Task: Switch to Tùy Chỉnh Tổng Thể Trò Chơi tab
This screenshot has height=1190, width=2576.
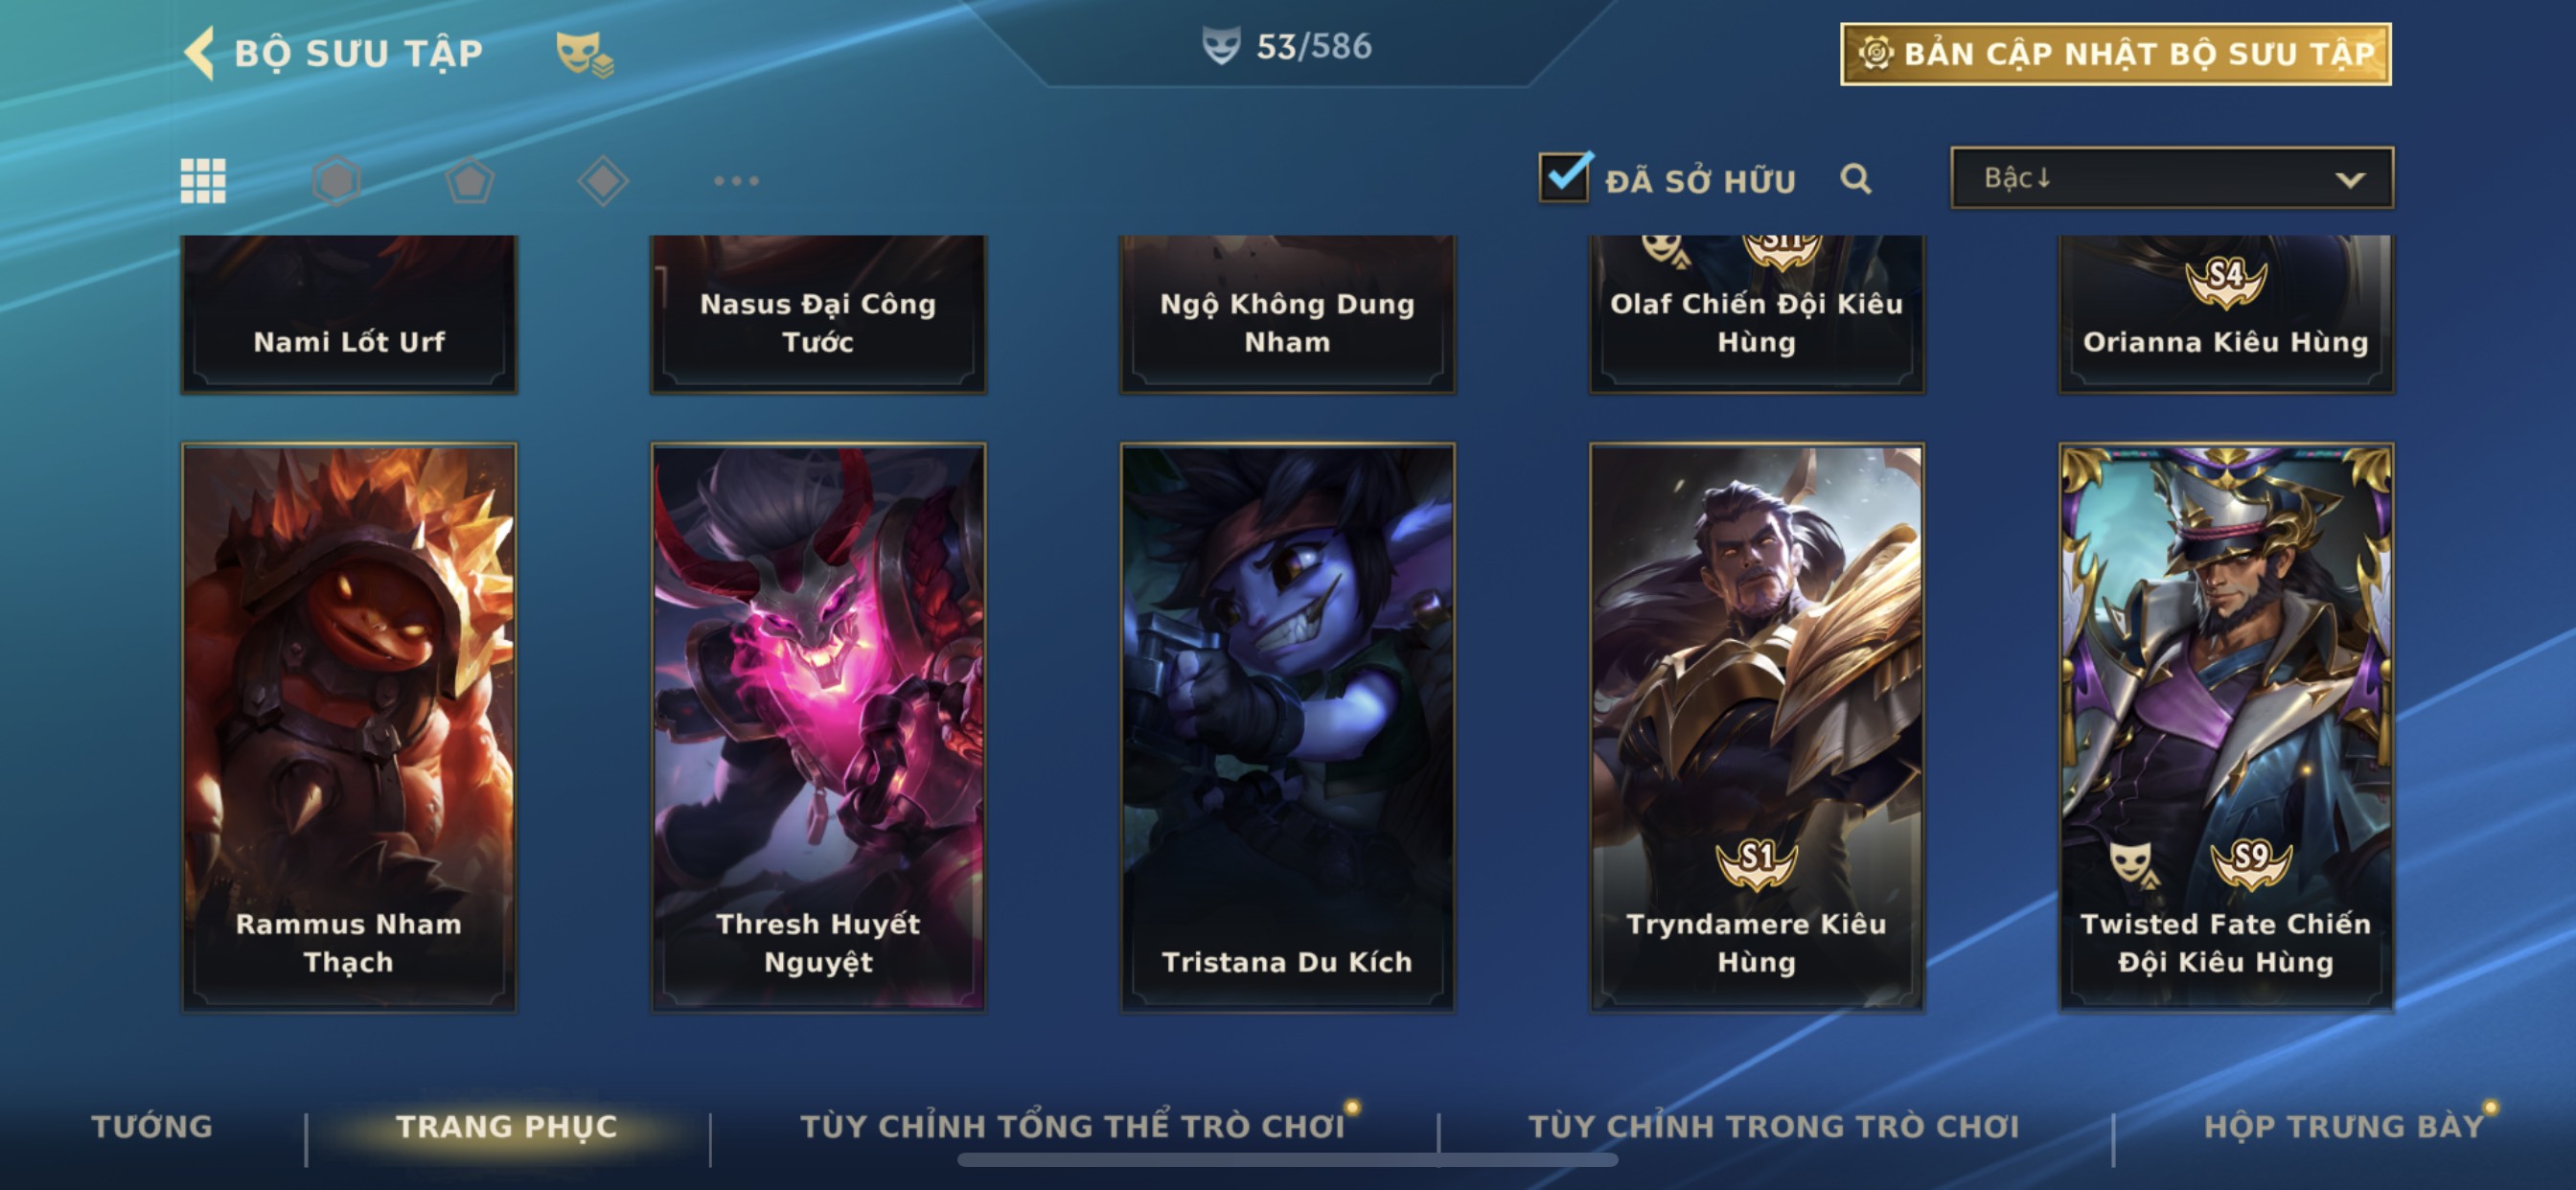Action: (x=1072, y=1126)
